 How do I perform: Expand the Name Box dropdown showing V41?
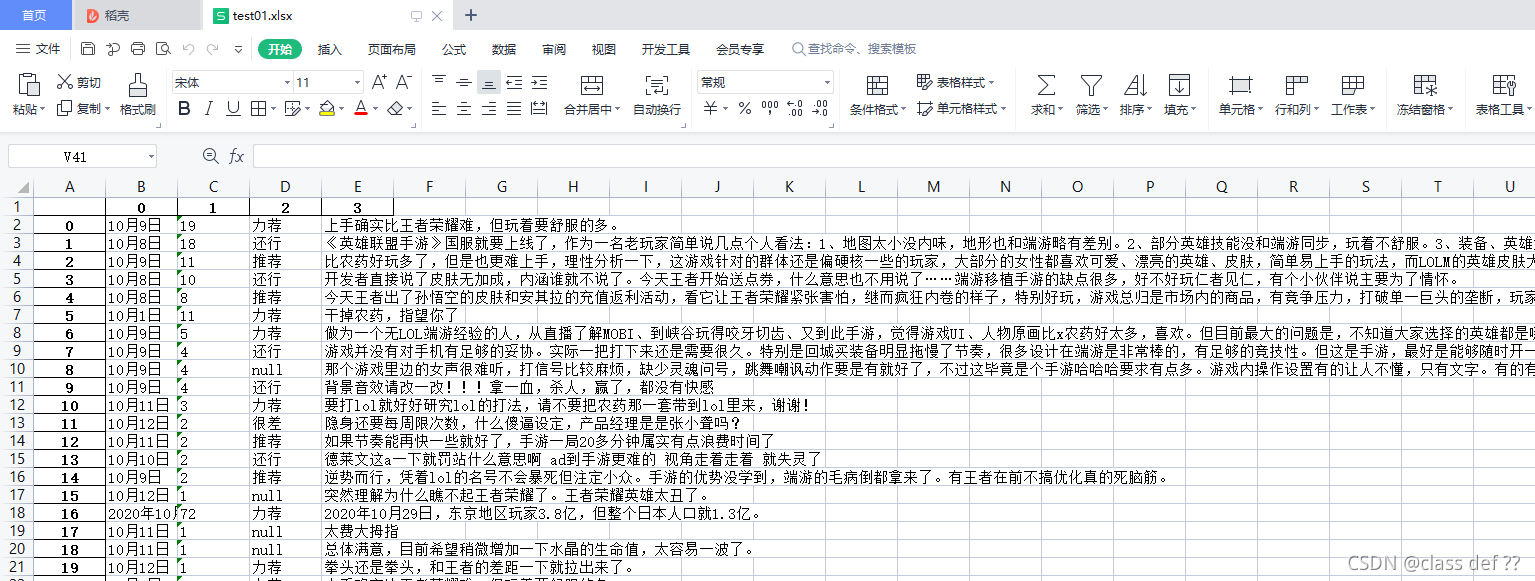(151, 157)
